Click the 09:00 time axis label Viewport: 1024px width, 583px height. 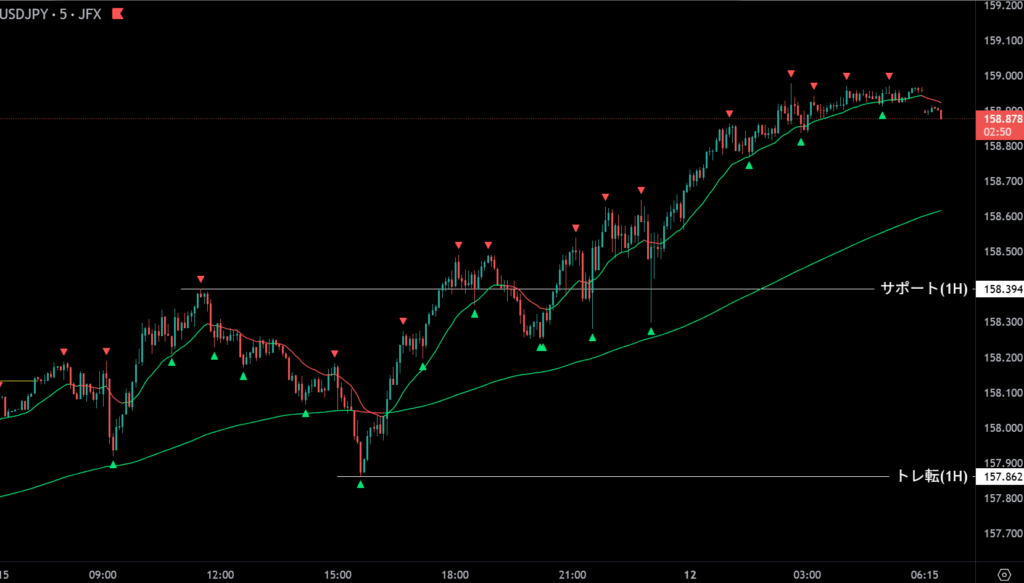[x=103, y=574]
